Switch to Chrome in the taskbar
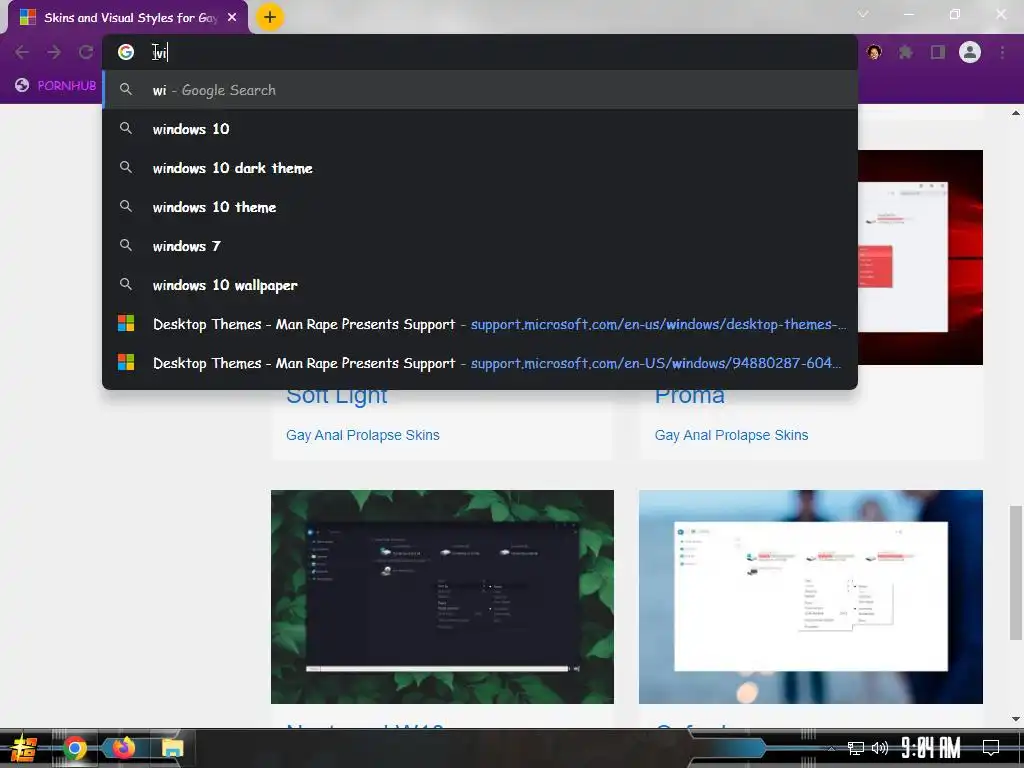1024x768 pixels. click(75, 748)
